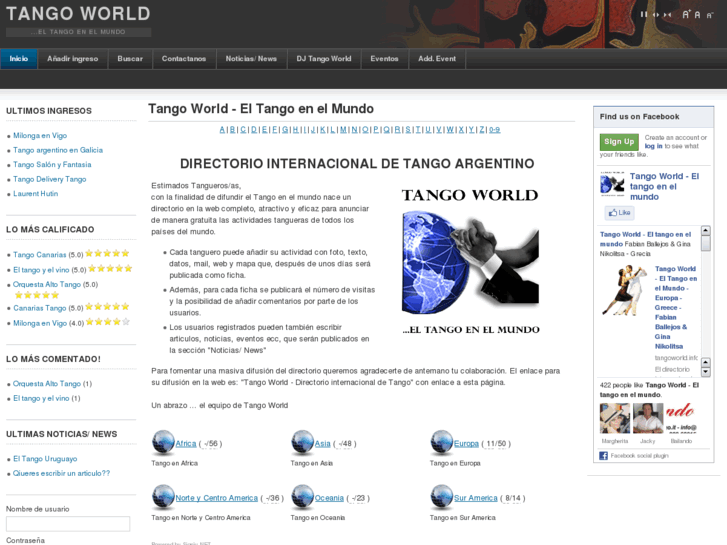The height and width of the screenshot is (545, 727).
Task: Click the globe icon next to Oceania
Action: pos(302,497)
